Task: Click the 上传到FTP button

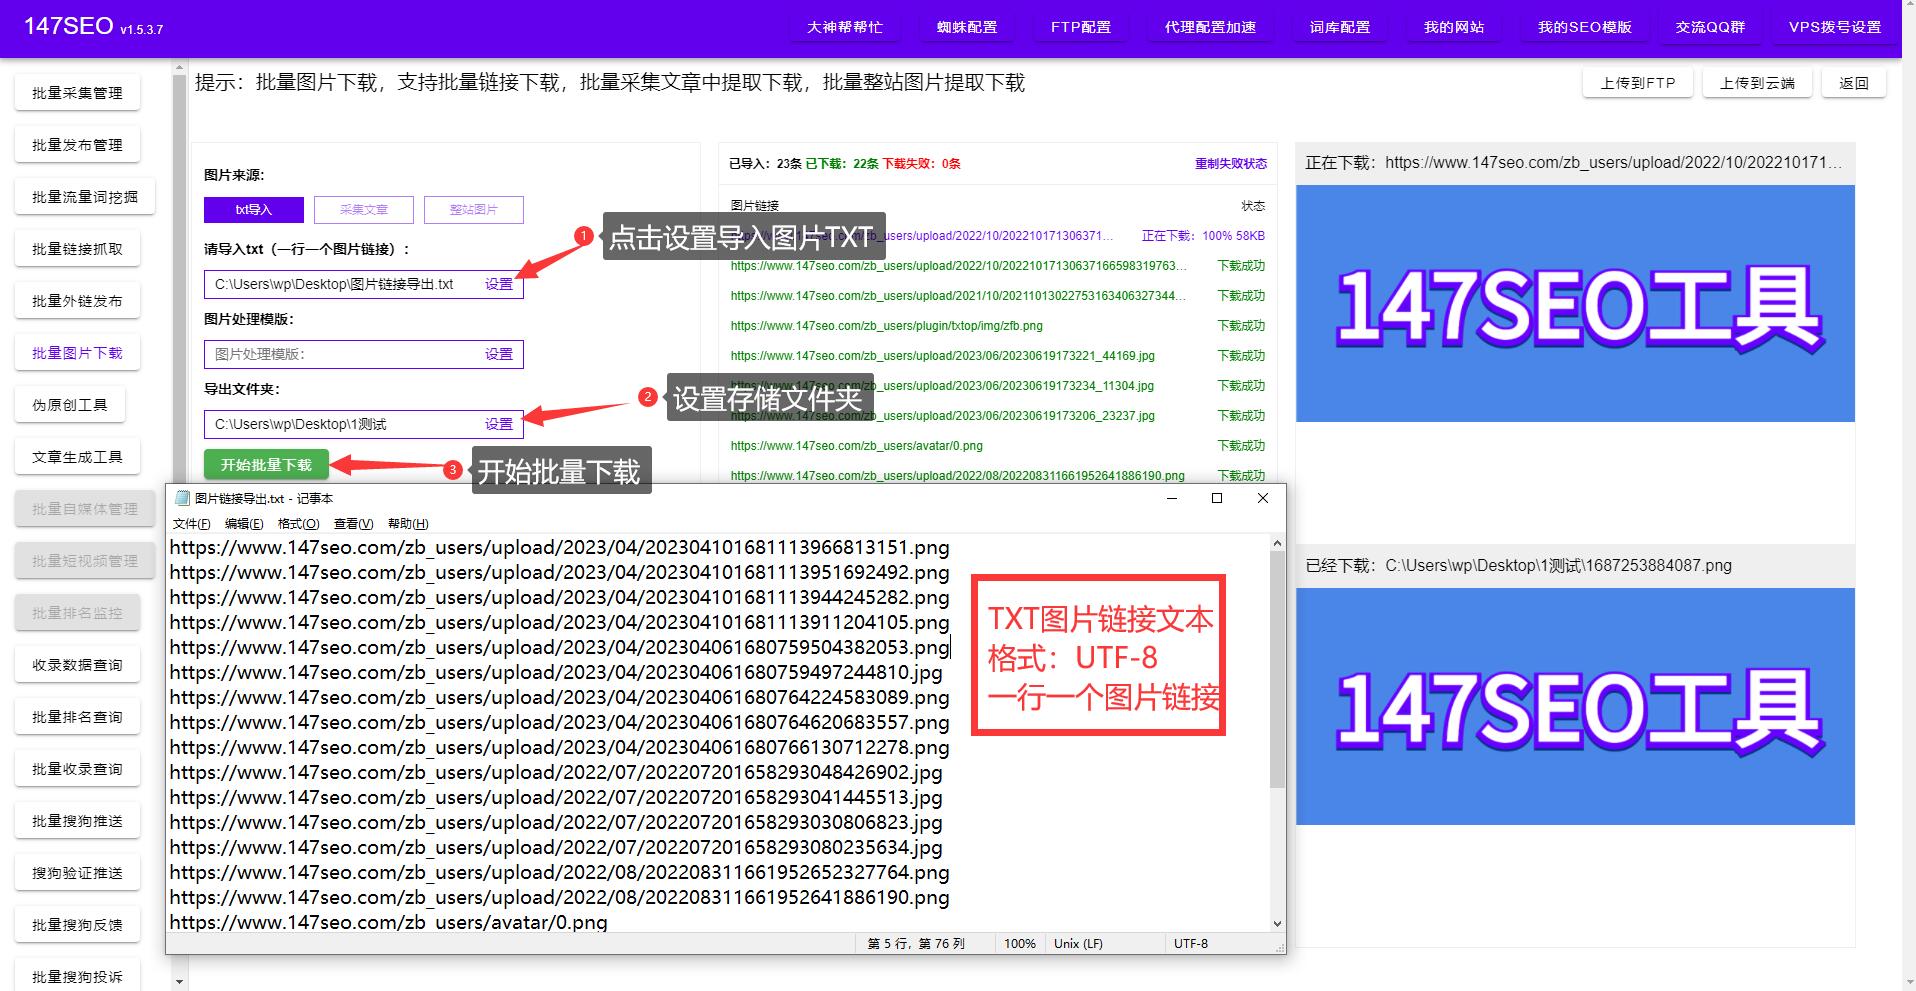Action: pyautogui.click(x=1638, y=83)
